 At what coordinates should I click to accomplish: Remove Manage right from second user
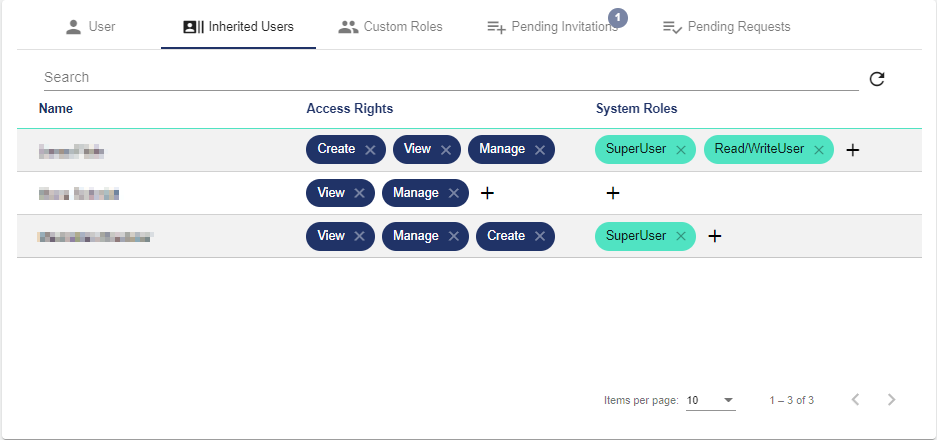click(453, 193)
